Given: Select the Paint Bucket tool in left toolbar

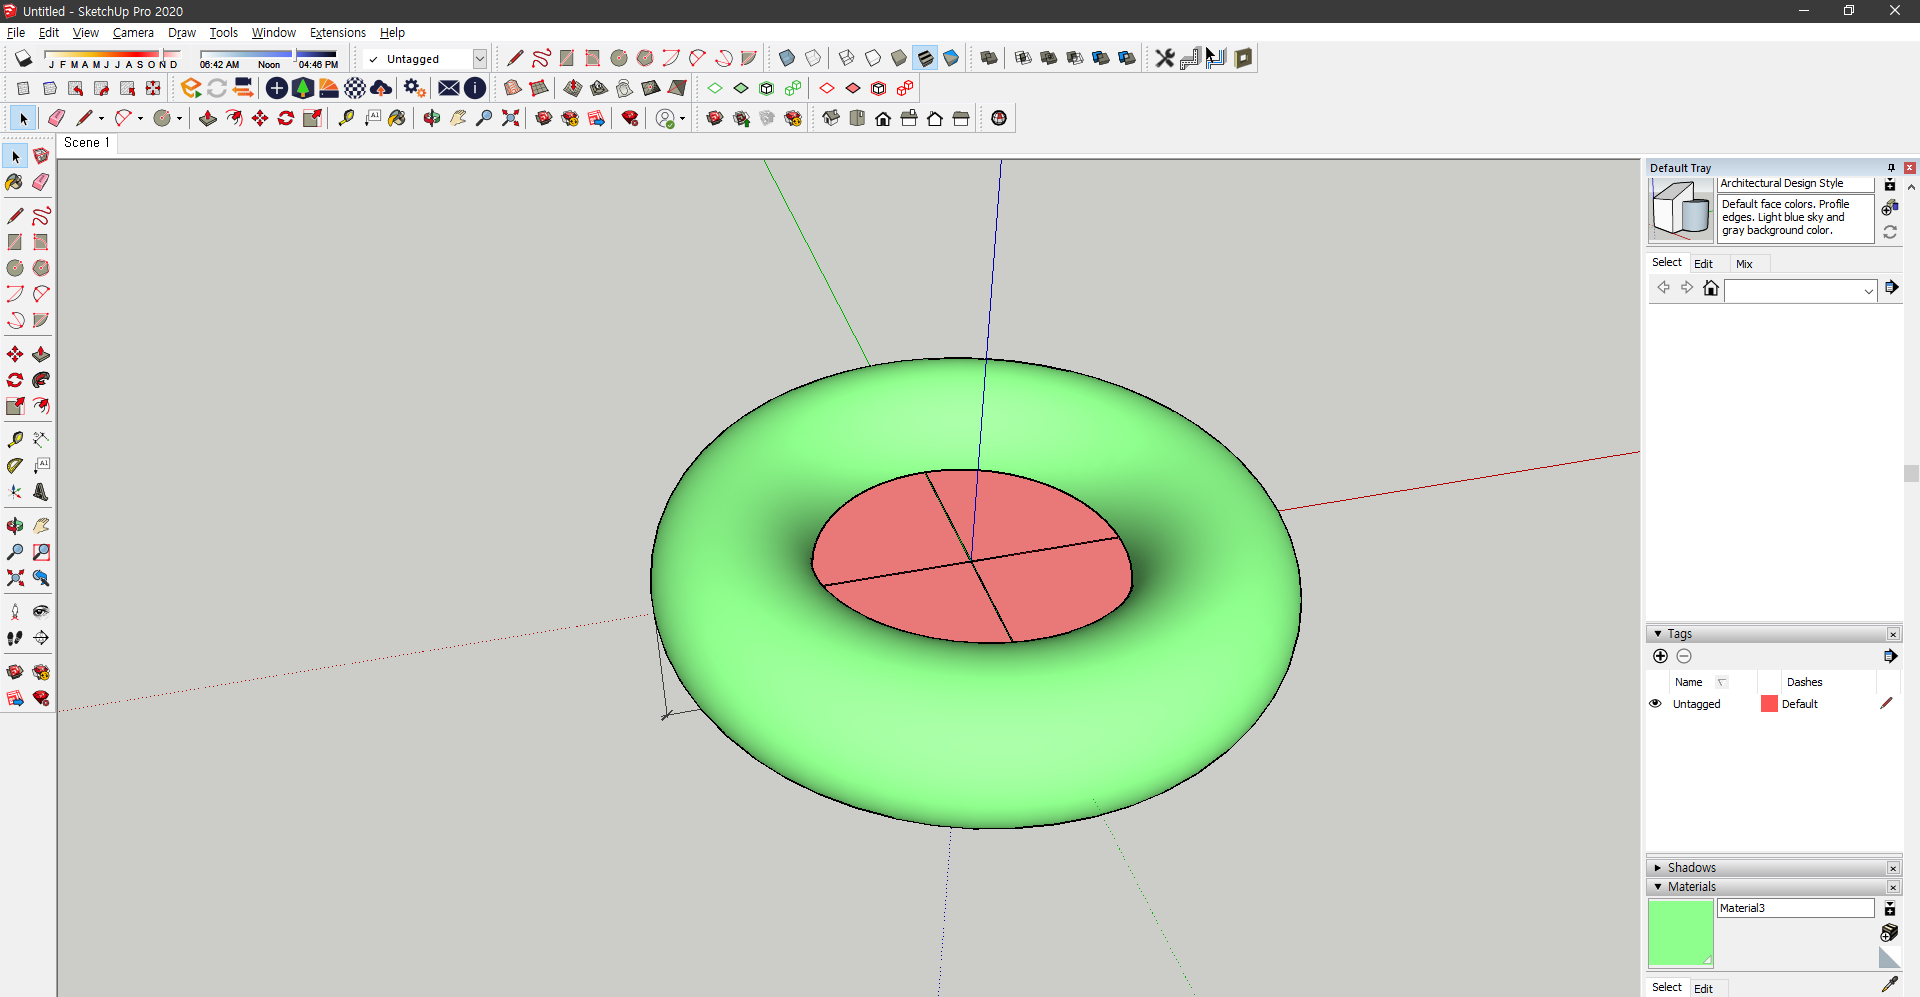Looking at the screenshot, I should point(15,182).
